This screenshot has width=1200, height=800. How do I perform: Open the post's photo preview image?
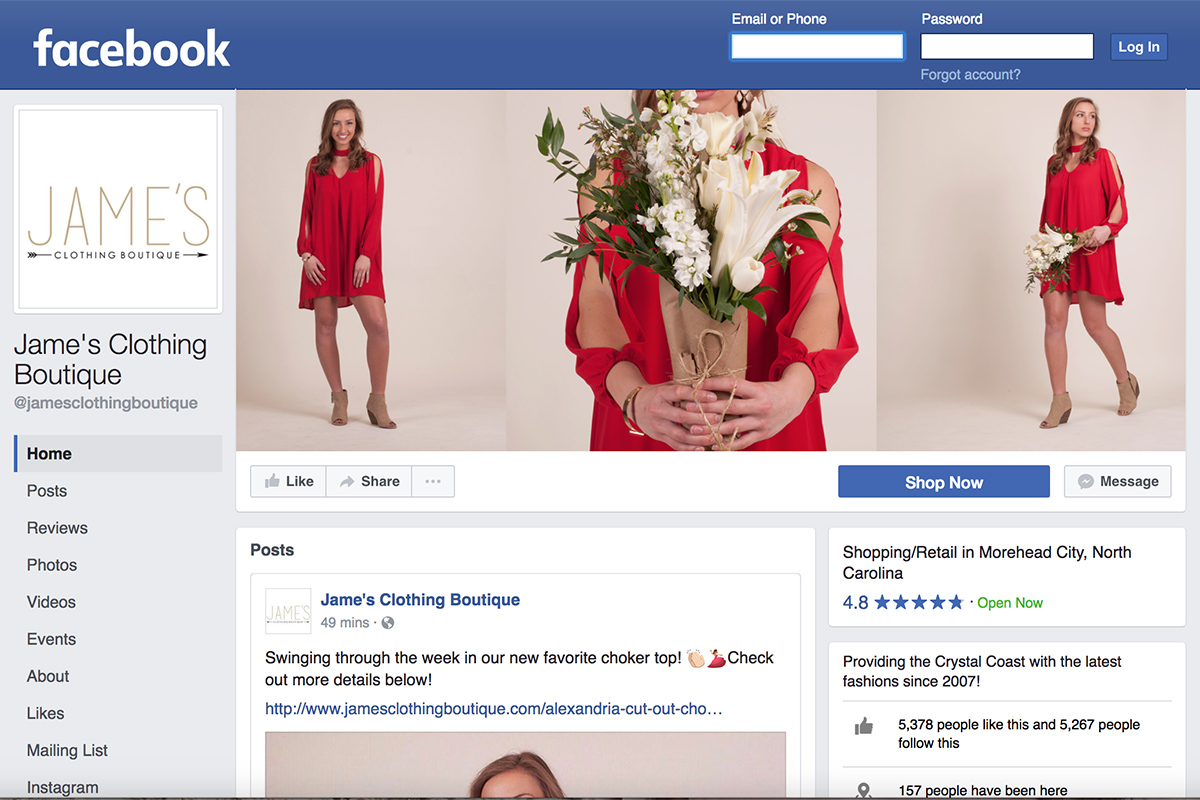(x=525, y=765)
